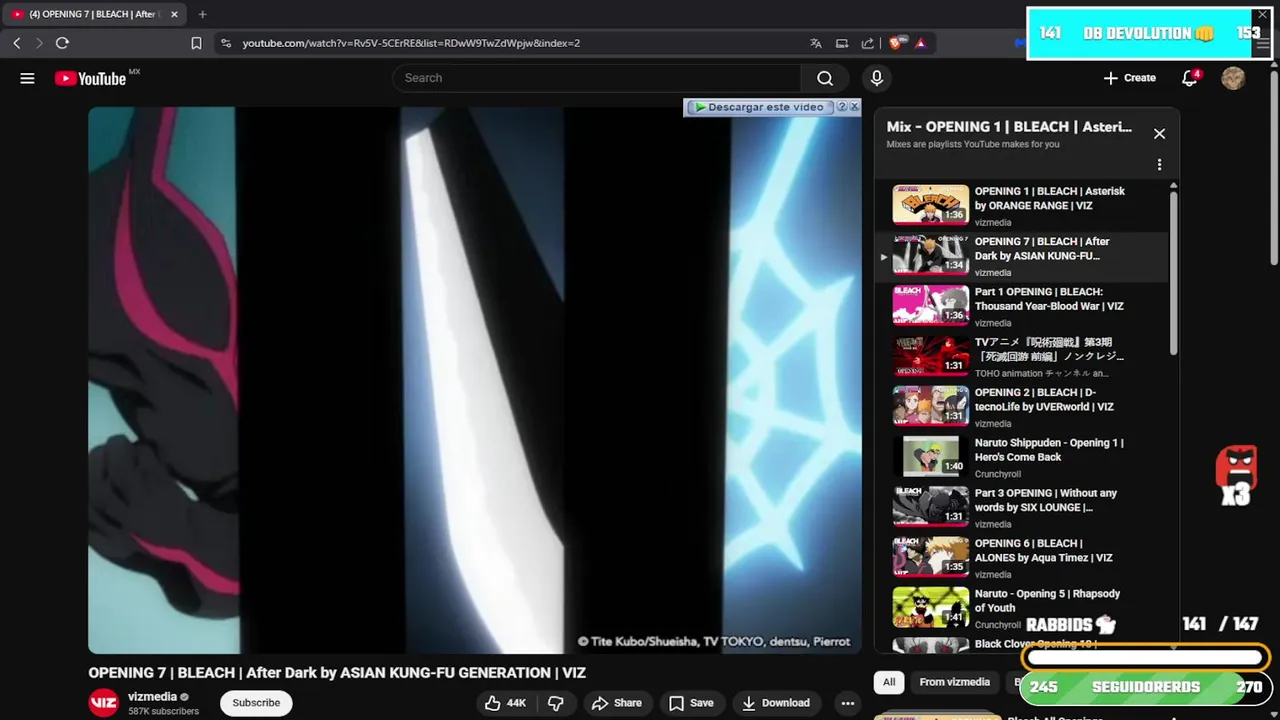Share the video
The image size is (1280, 720).
pos(617,703)
